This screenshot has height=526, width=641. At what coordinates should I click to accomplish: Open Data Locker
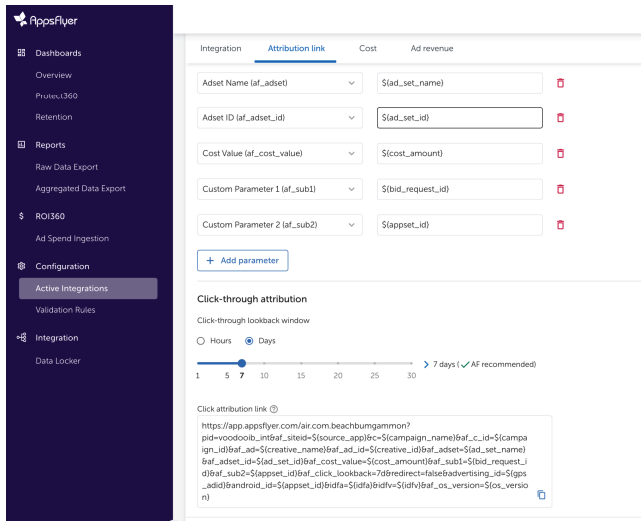[x=58, y=361]
